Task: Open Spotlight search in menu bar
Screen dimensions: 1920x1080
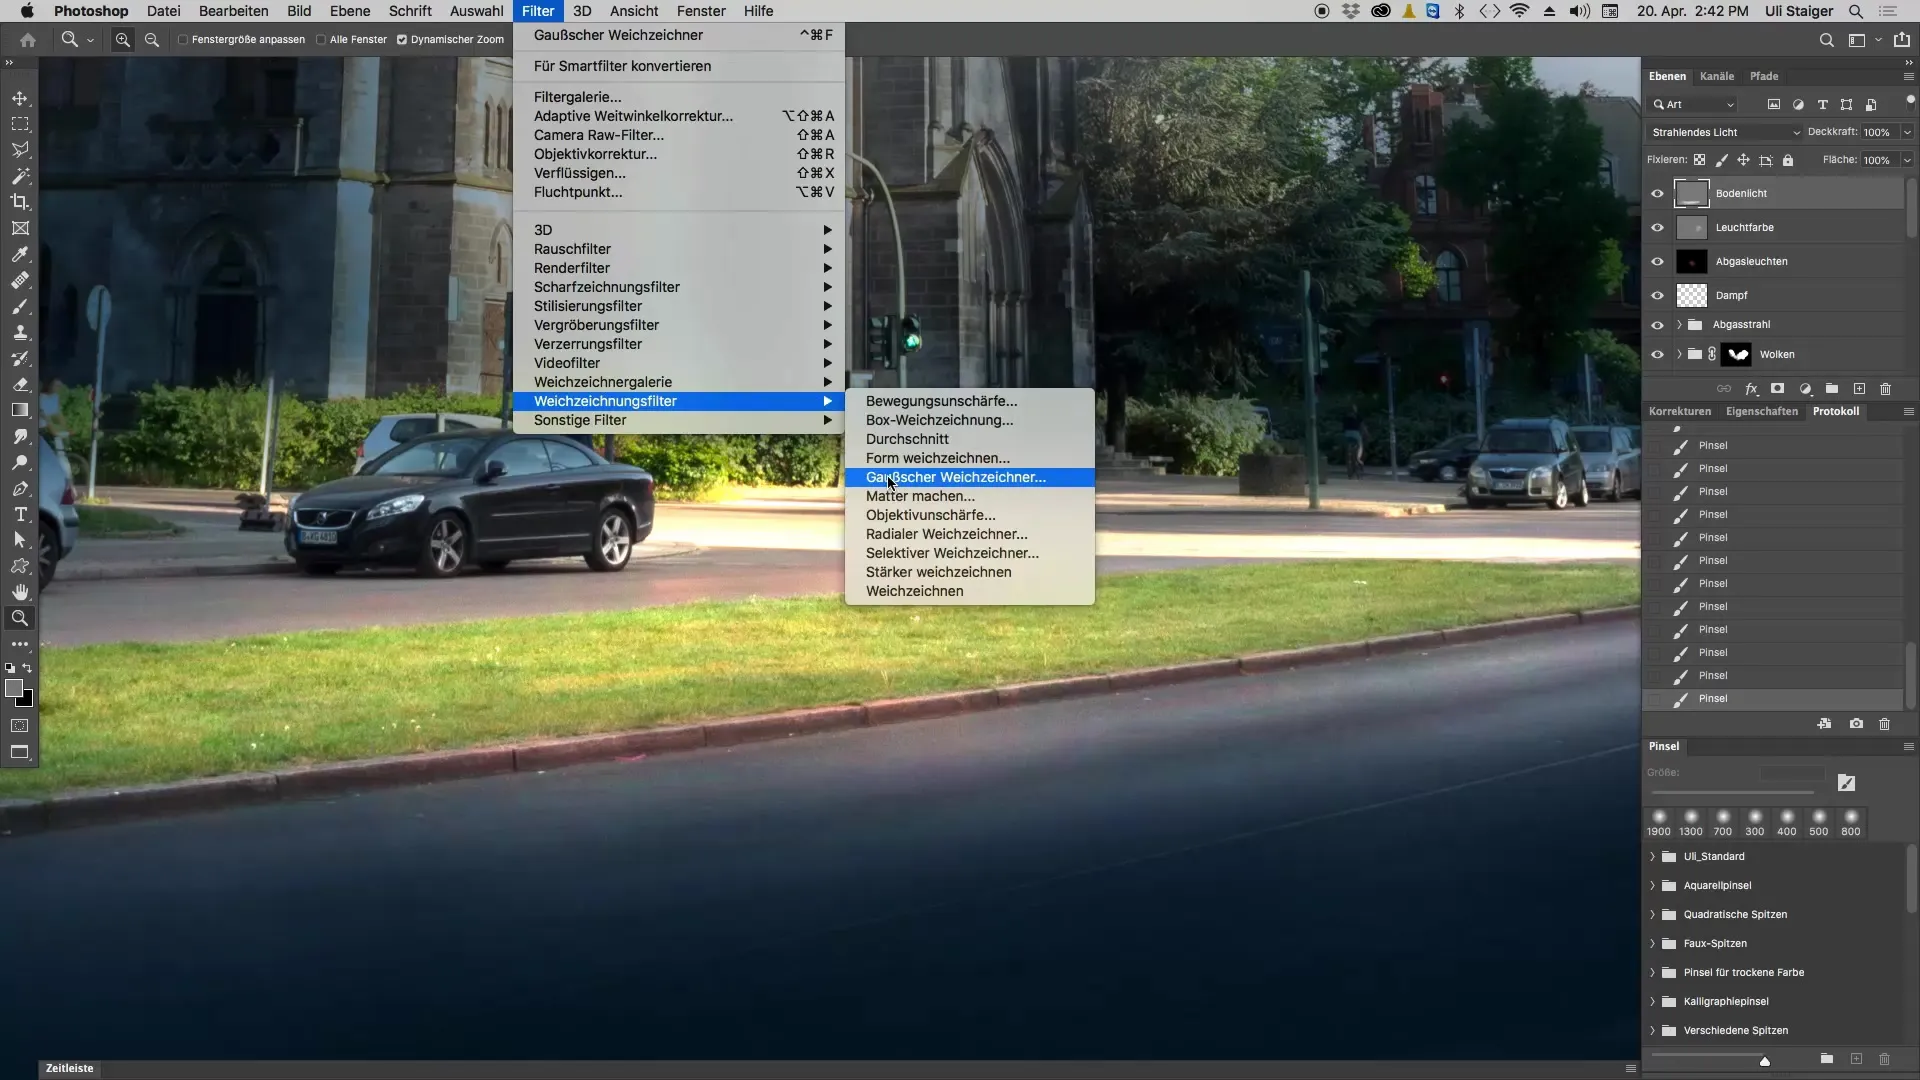Action: [1855, 11]
